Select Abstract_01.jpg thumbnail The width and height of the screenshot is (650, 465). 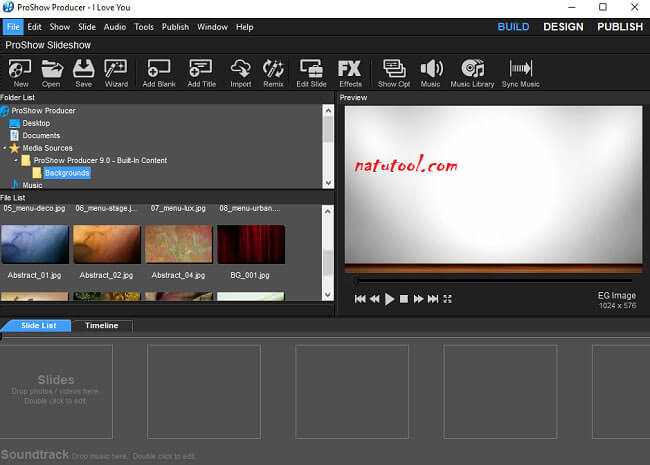click(x=35, y=244)
